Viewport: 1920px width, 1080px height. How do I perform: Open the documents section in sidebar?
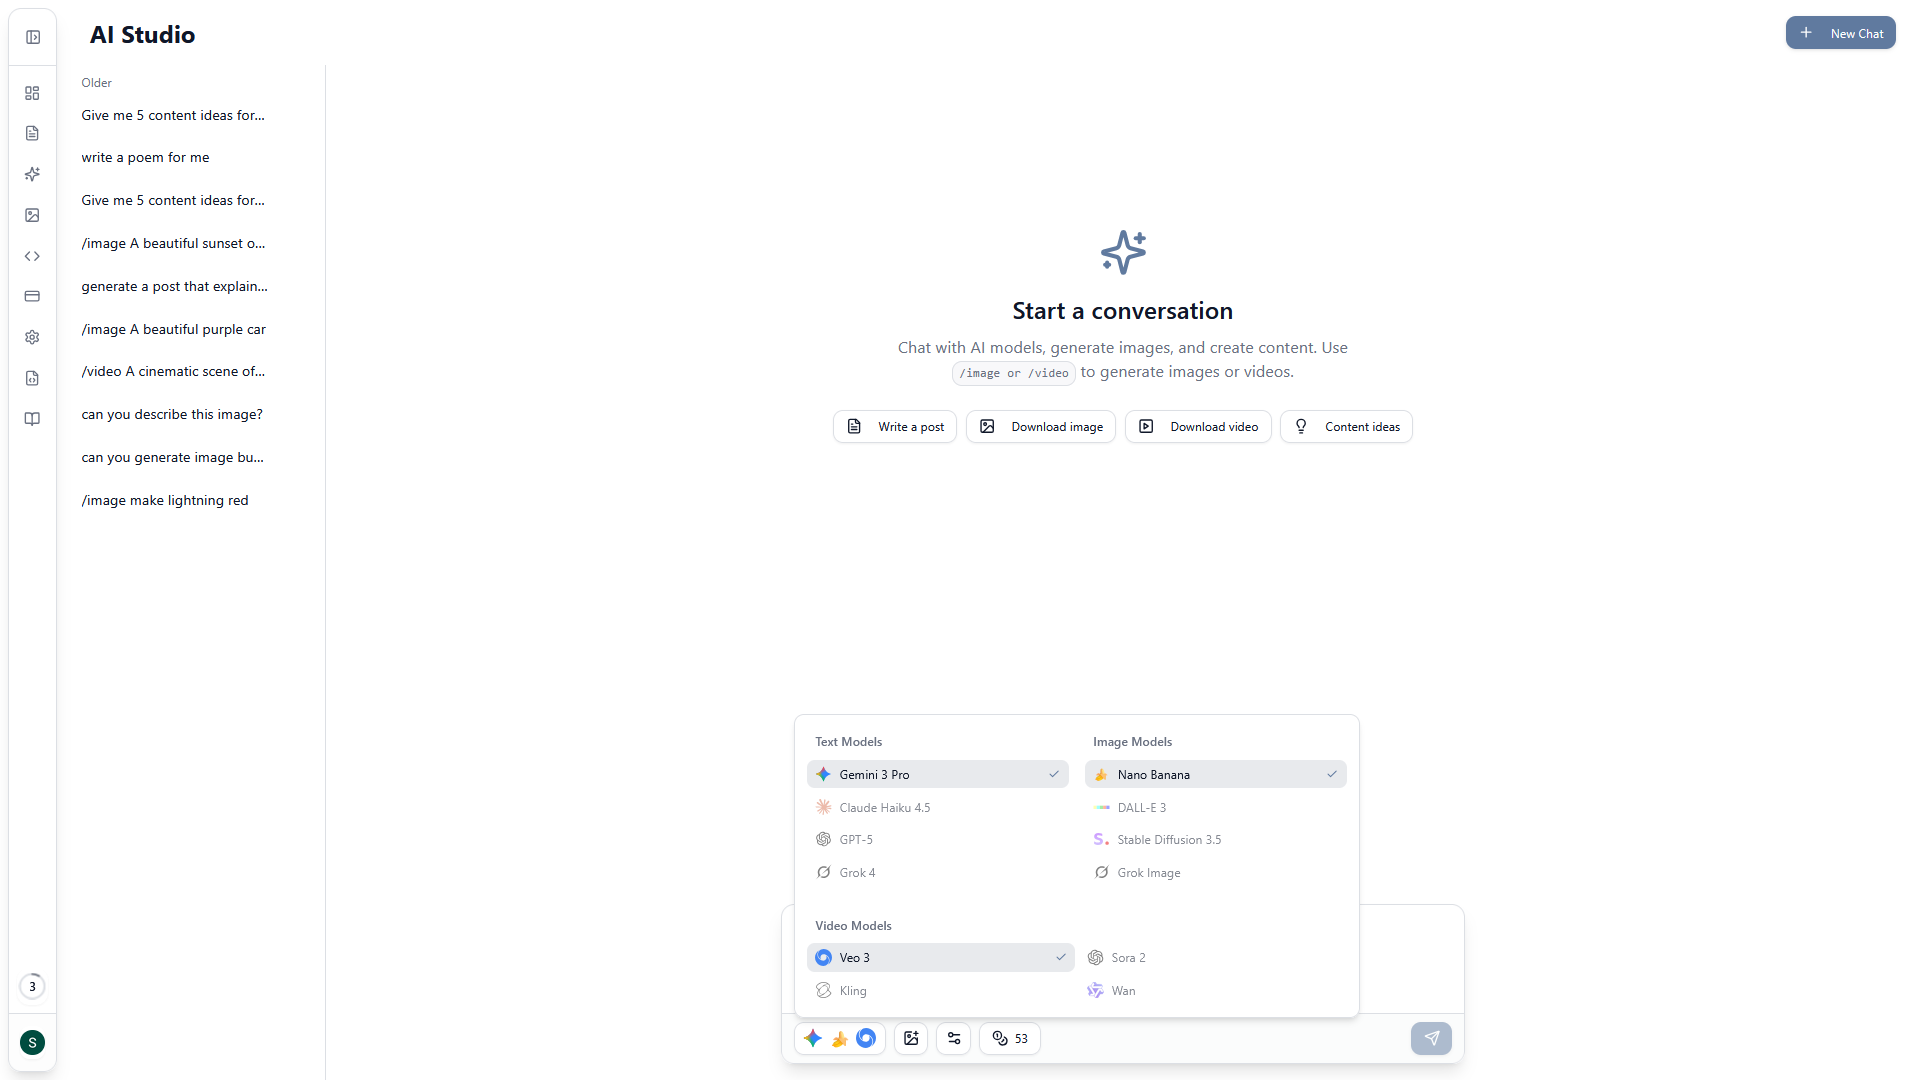click(x=33, y=133)
